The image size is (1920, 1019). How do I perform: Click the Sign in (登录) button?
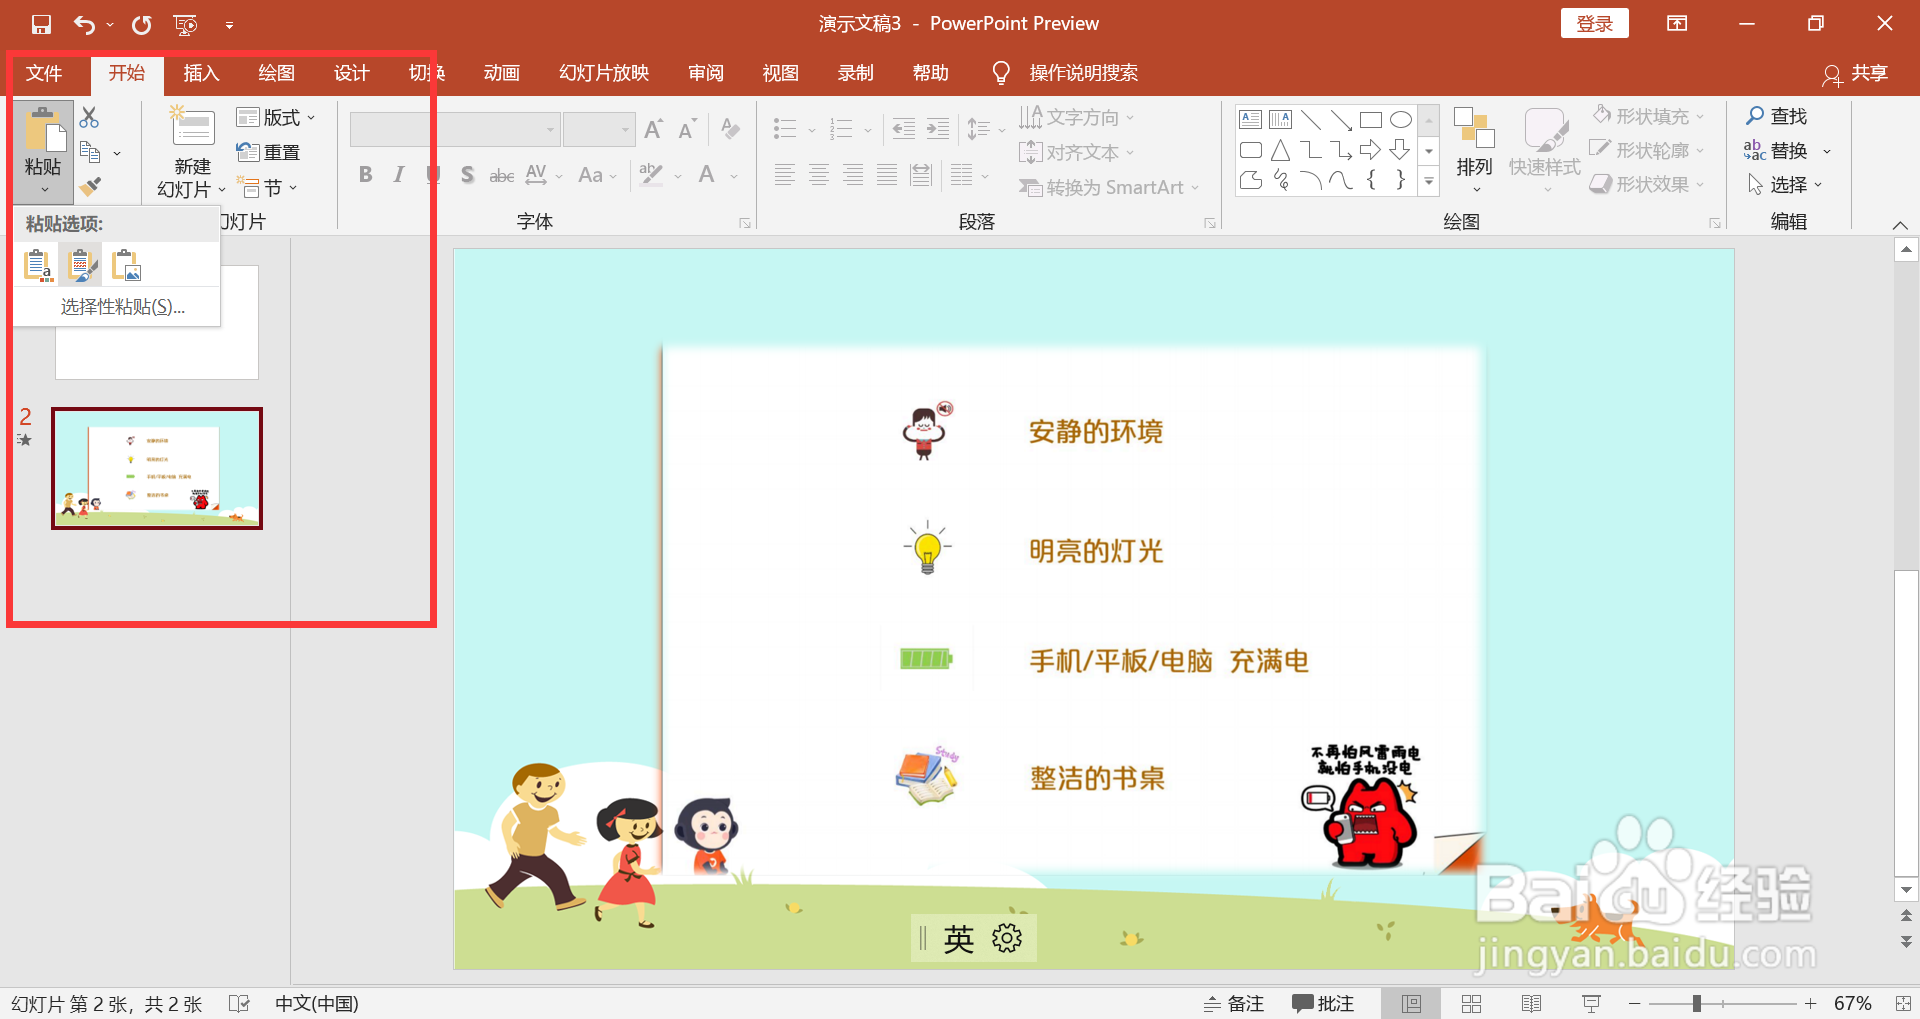coord(1594,24)
